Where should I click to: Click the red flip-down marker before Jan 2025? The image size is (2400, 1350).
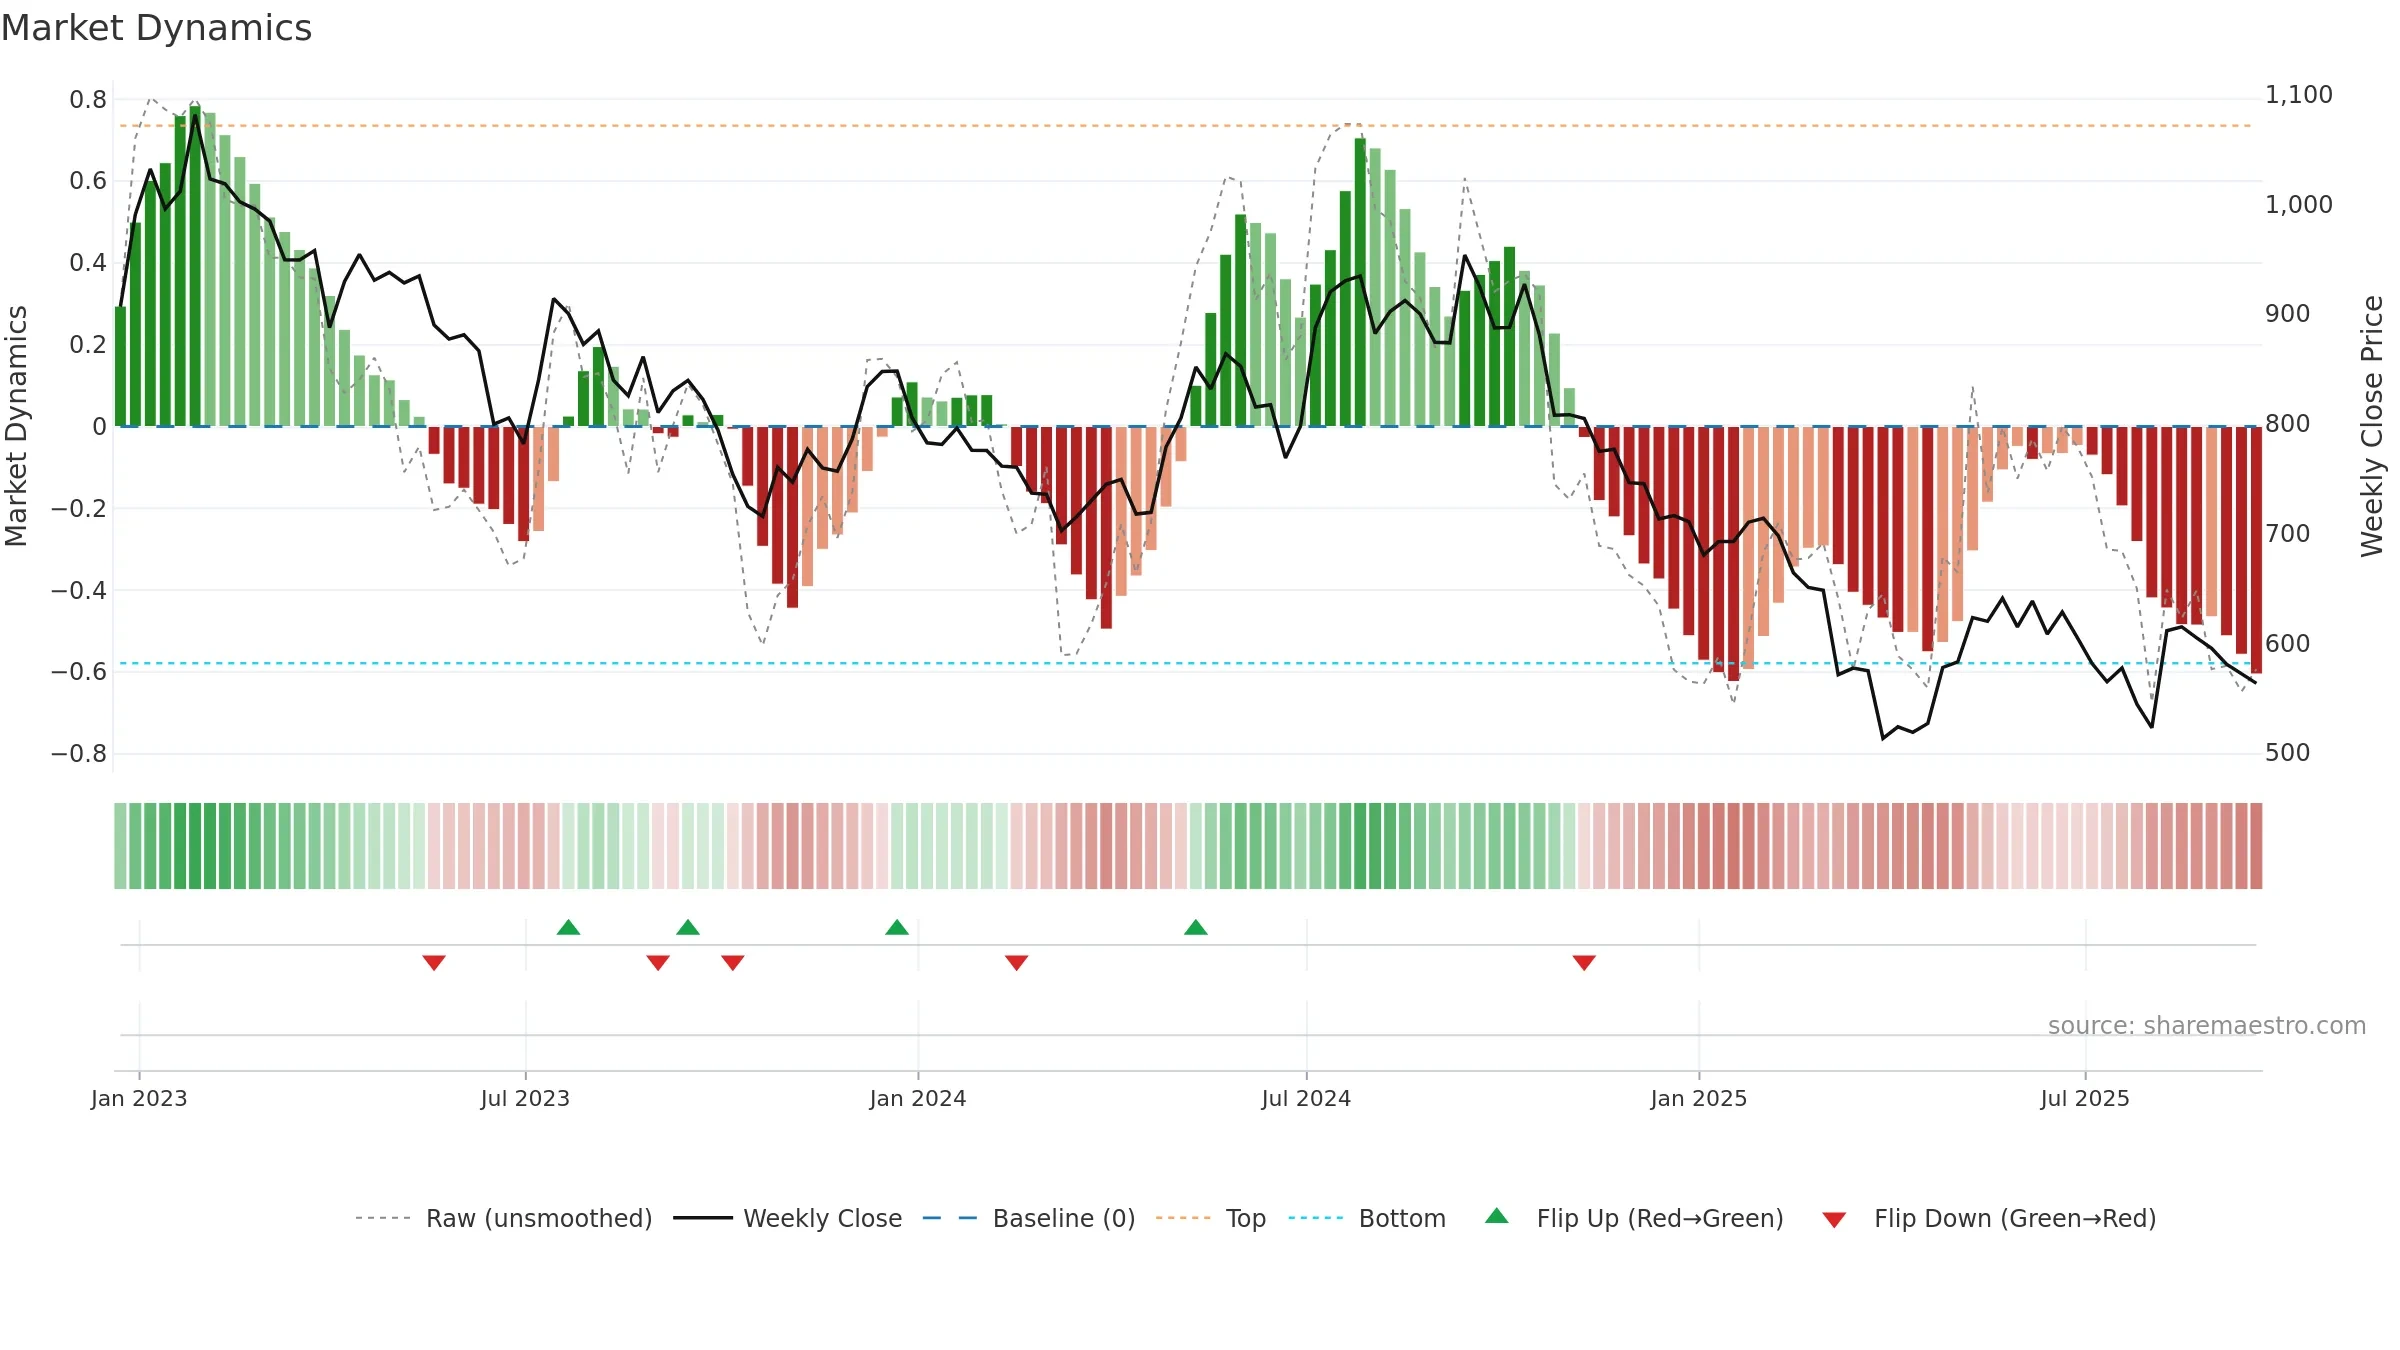pos(1584,962)
